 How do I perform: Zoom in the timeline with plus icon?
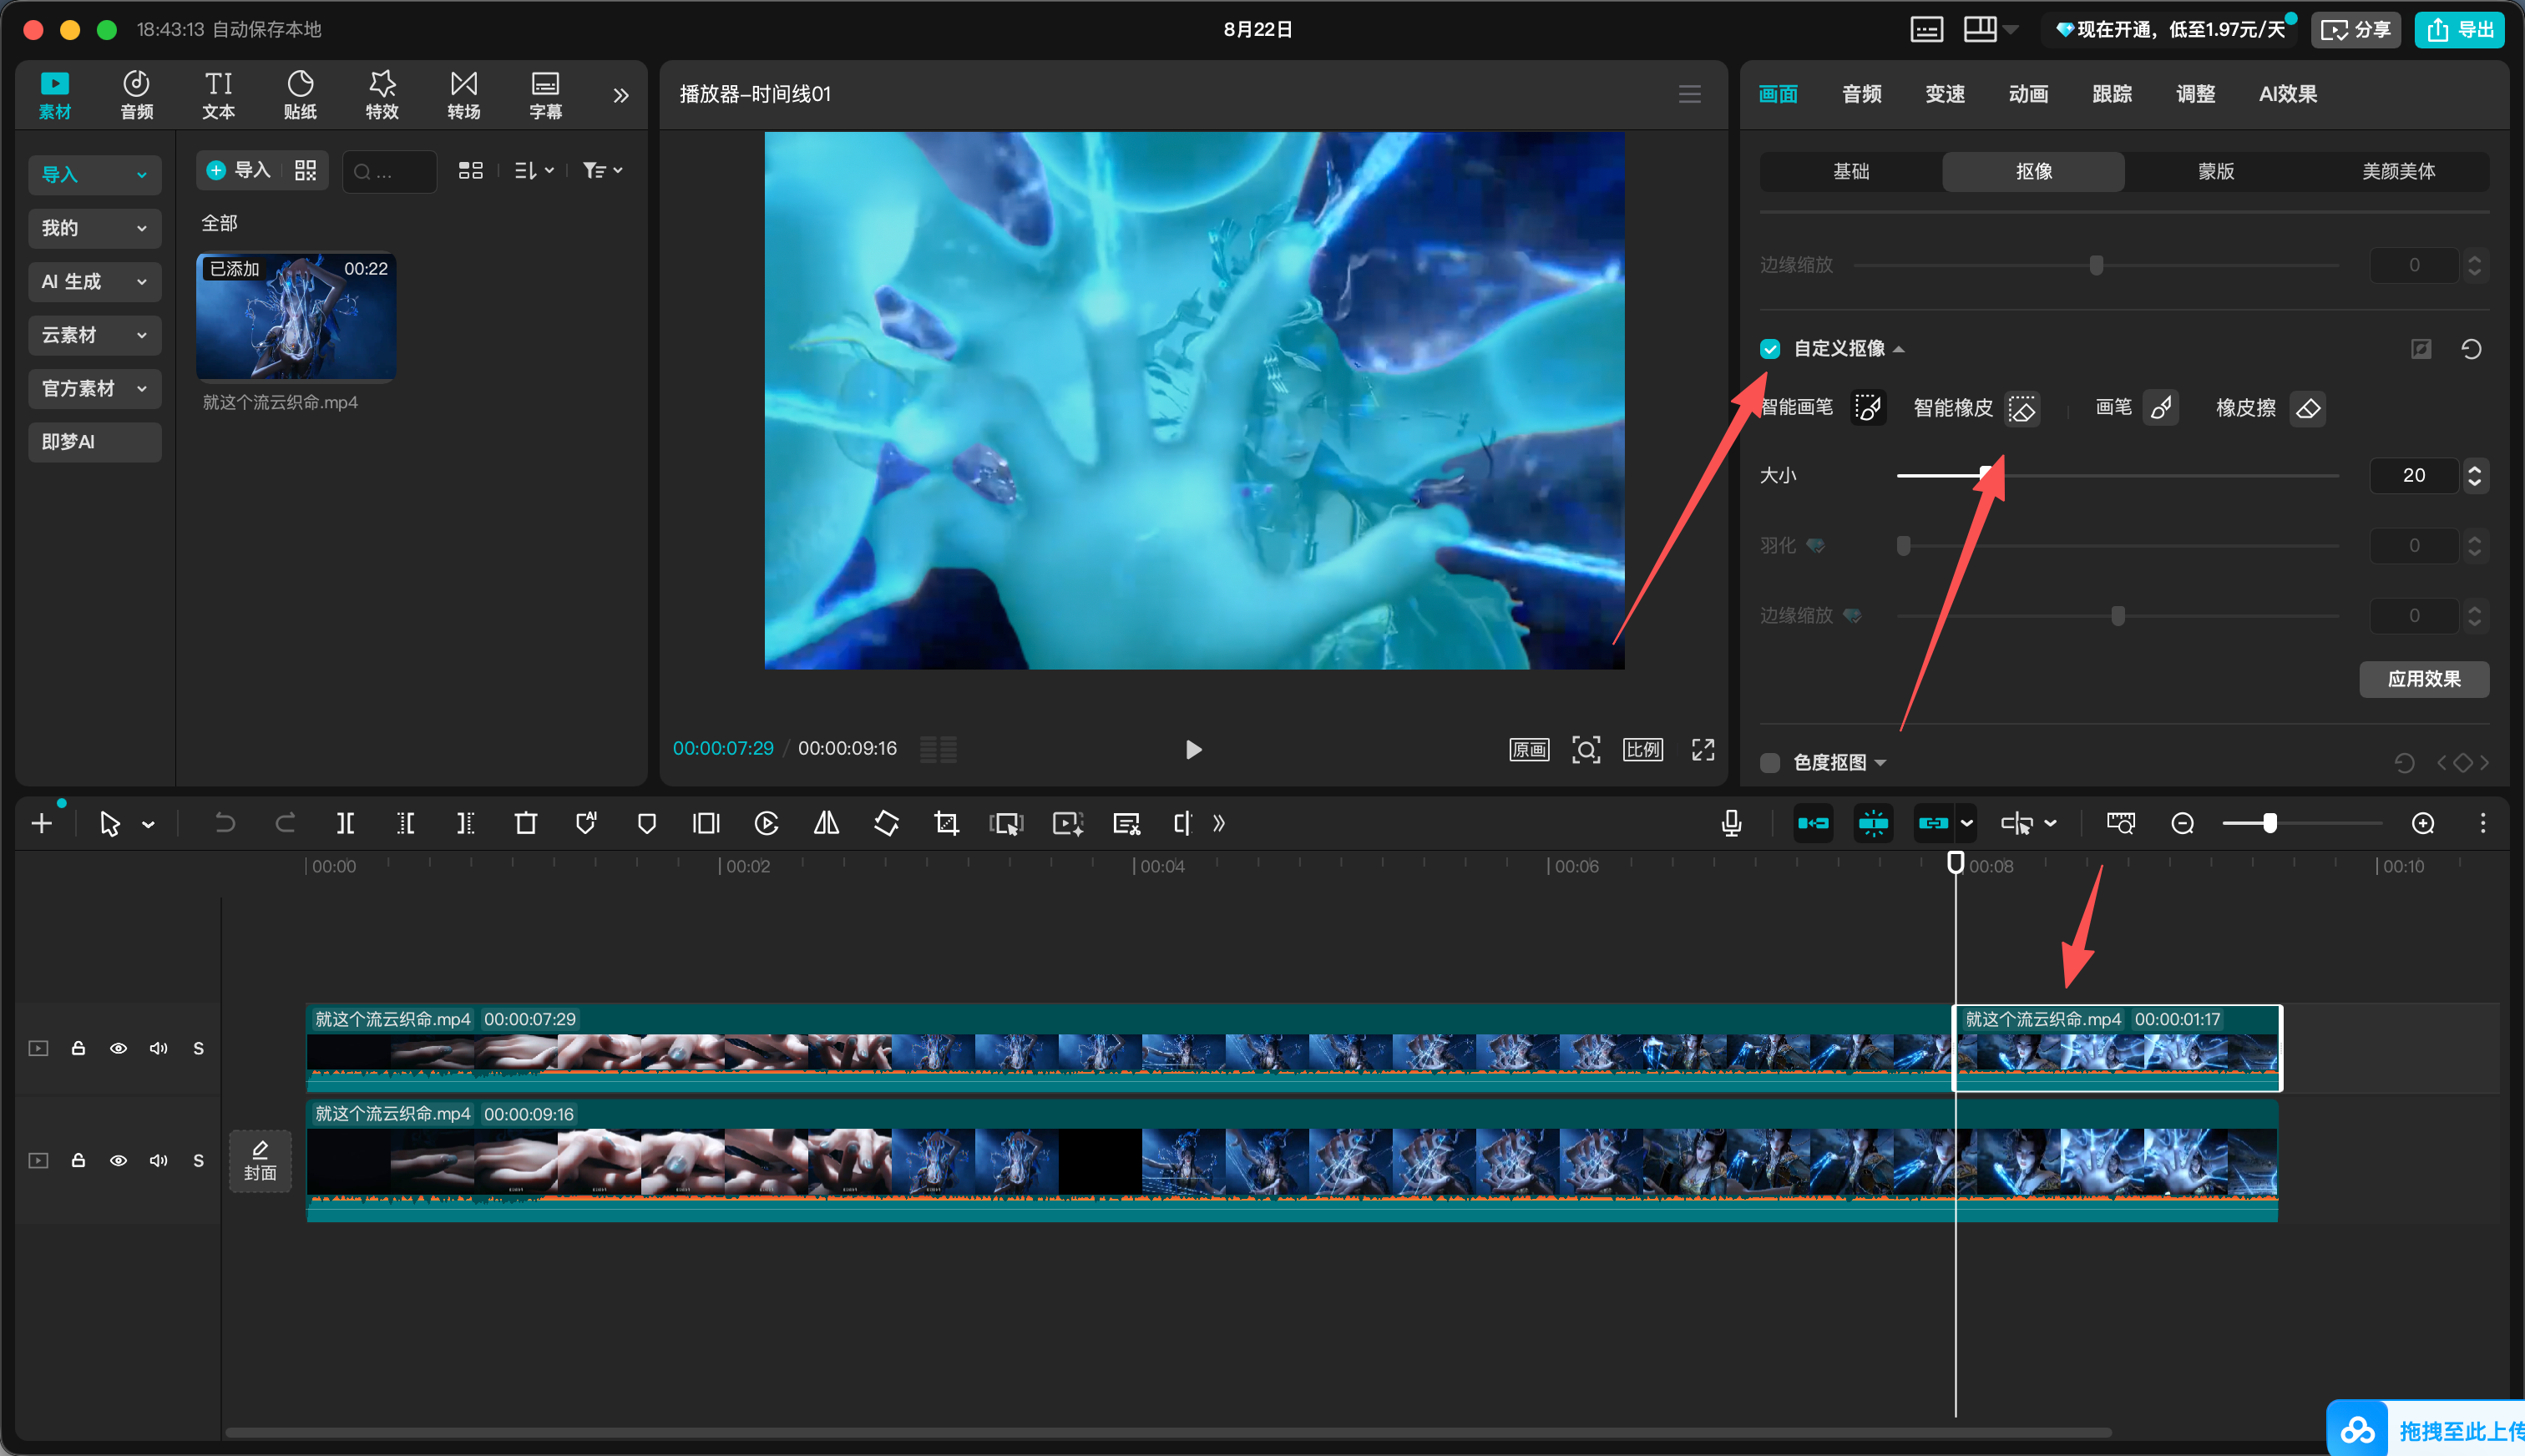(x=2422, y=823)
